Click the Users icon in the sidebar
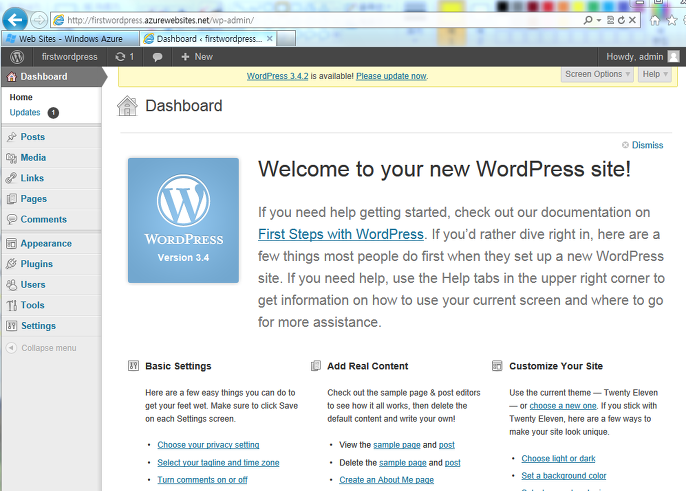 coord(11,285)
